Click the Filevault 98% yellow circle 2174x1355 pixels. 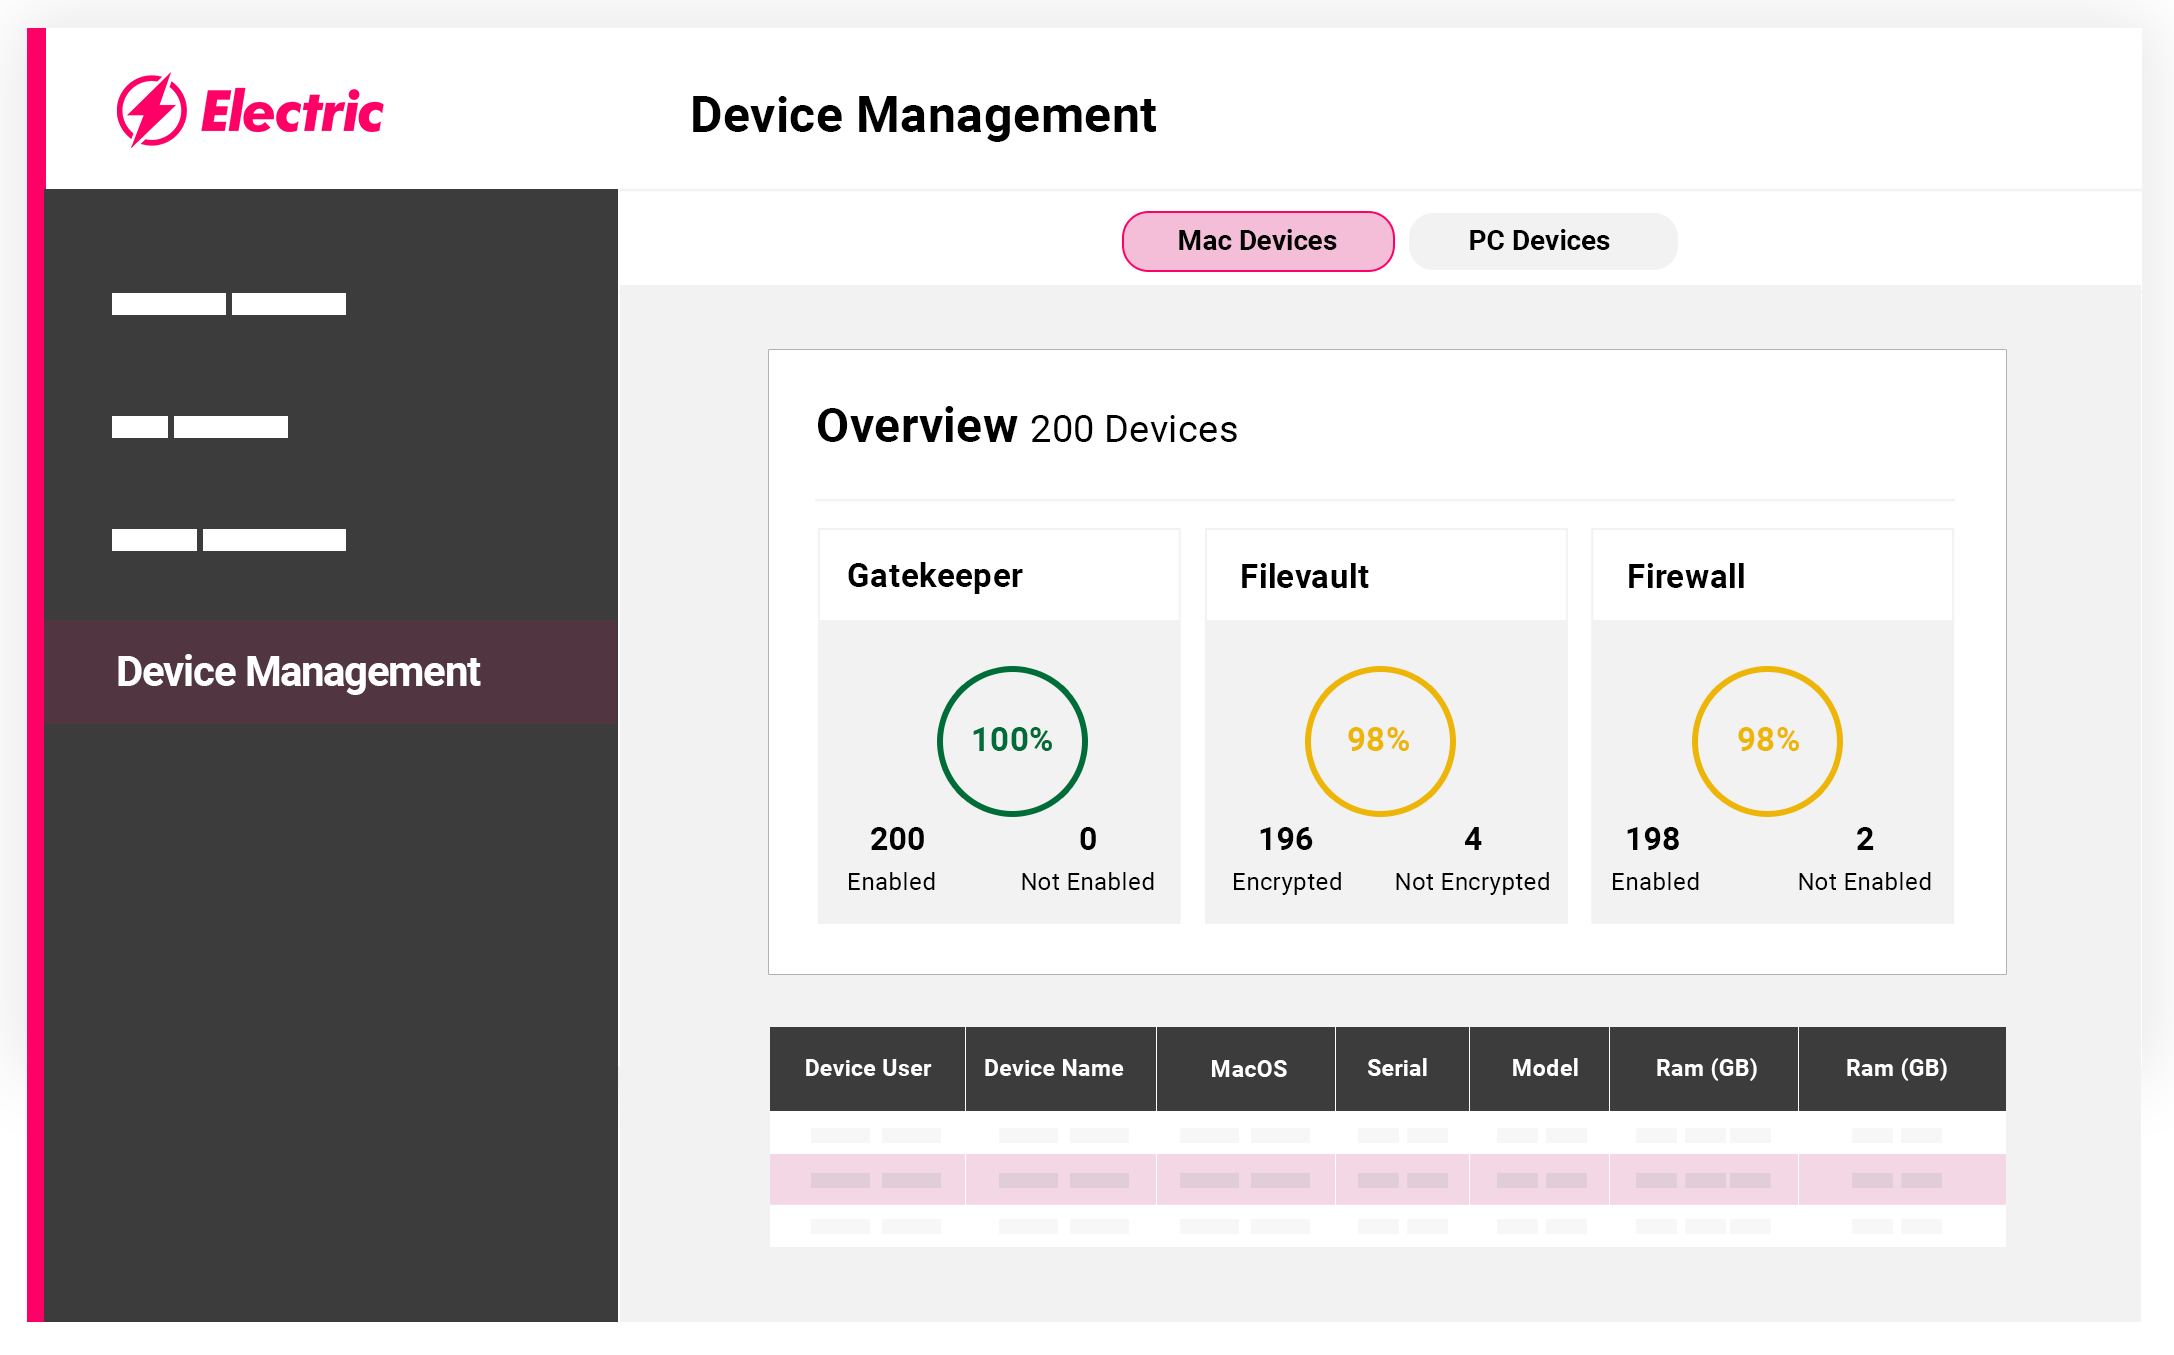point(1379,740)
